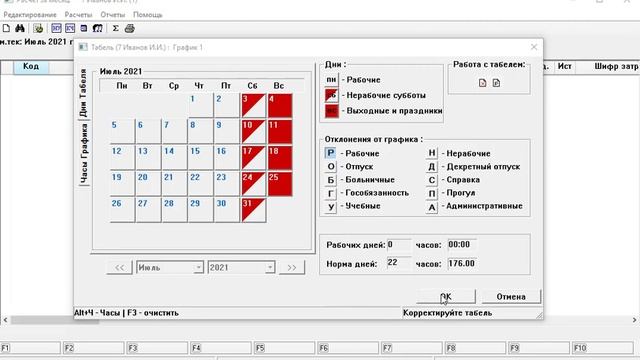The height and width of the screenshot is (360, 640).
Task: Select calendar day 30
Action: pos(227,210)
